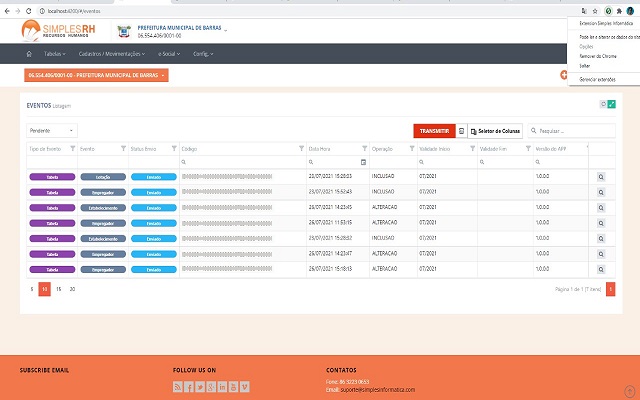Viewport: 640px width, 400px height.
Task: Refresh the Eventos panel with reload icon
Action: (603, 104)
